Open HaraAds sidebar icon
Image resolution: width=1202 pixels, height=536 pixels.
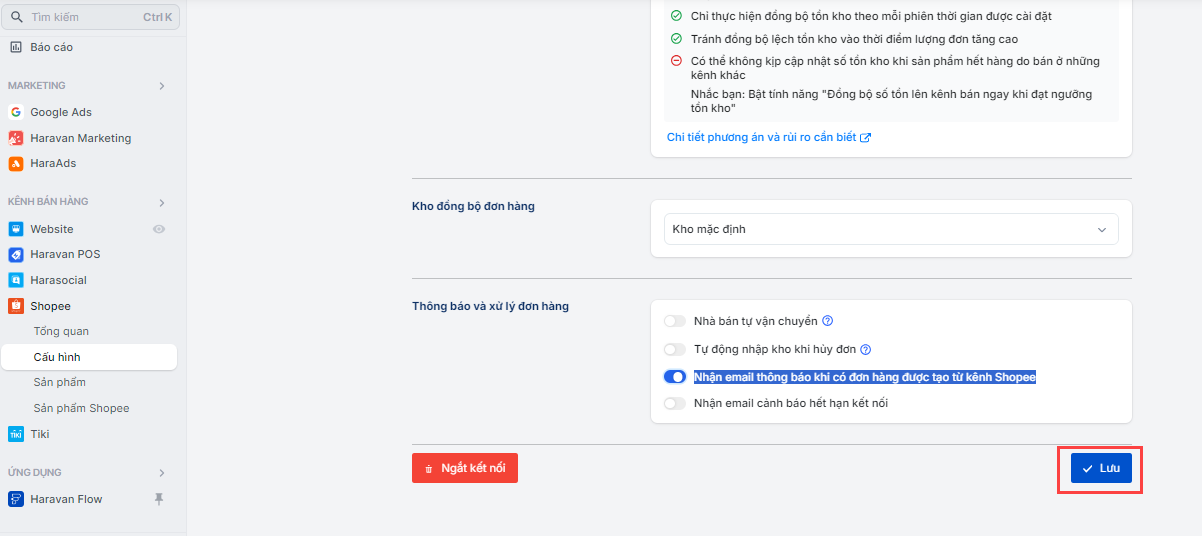pyautogui.click(x=16, y=163)
